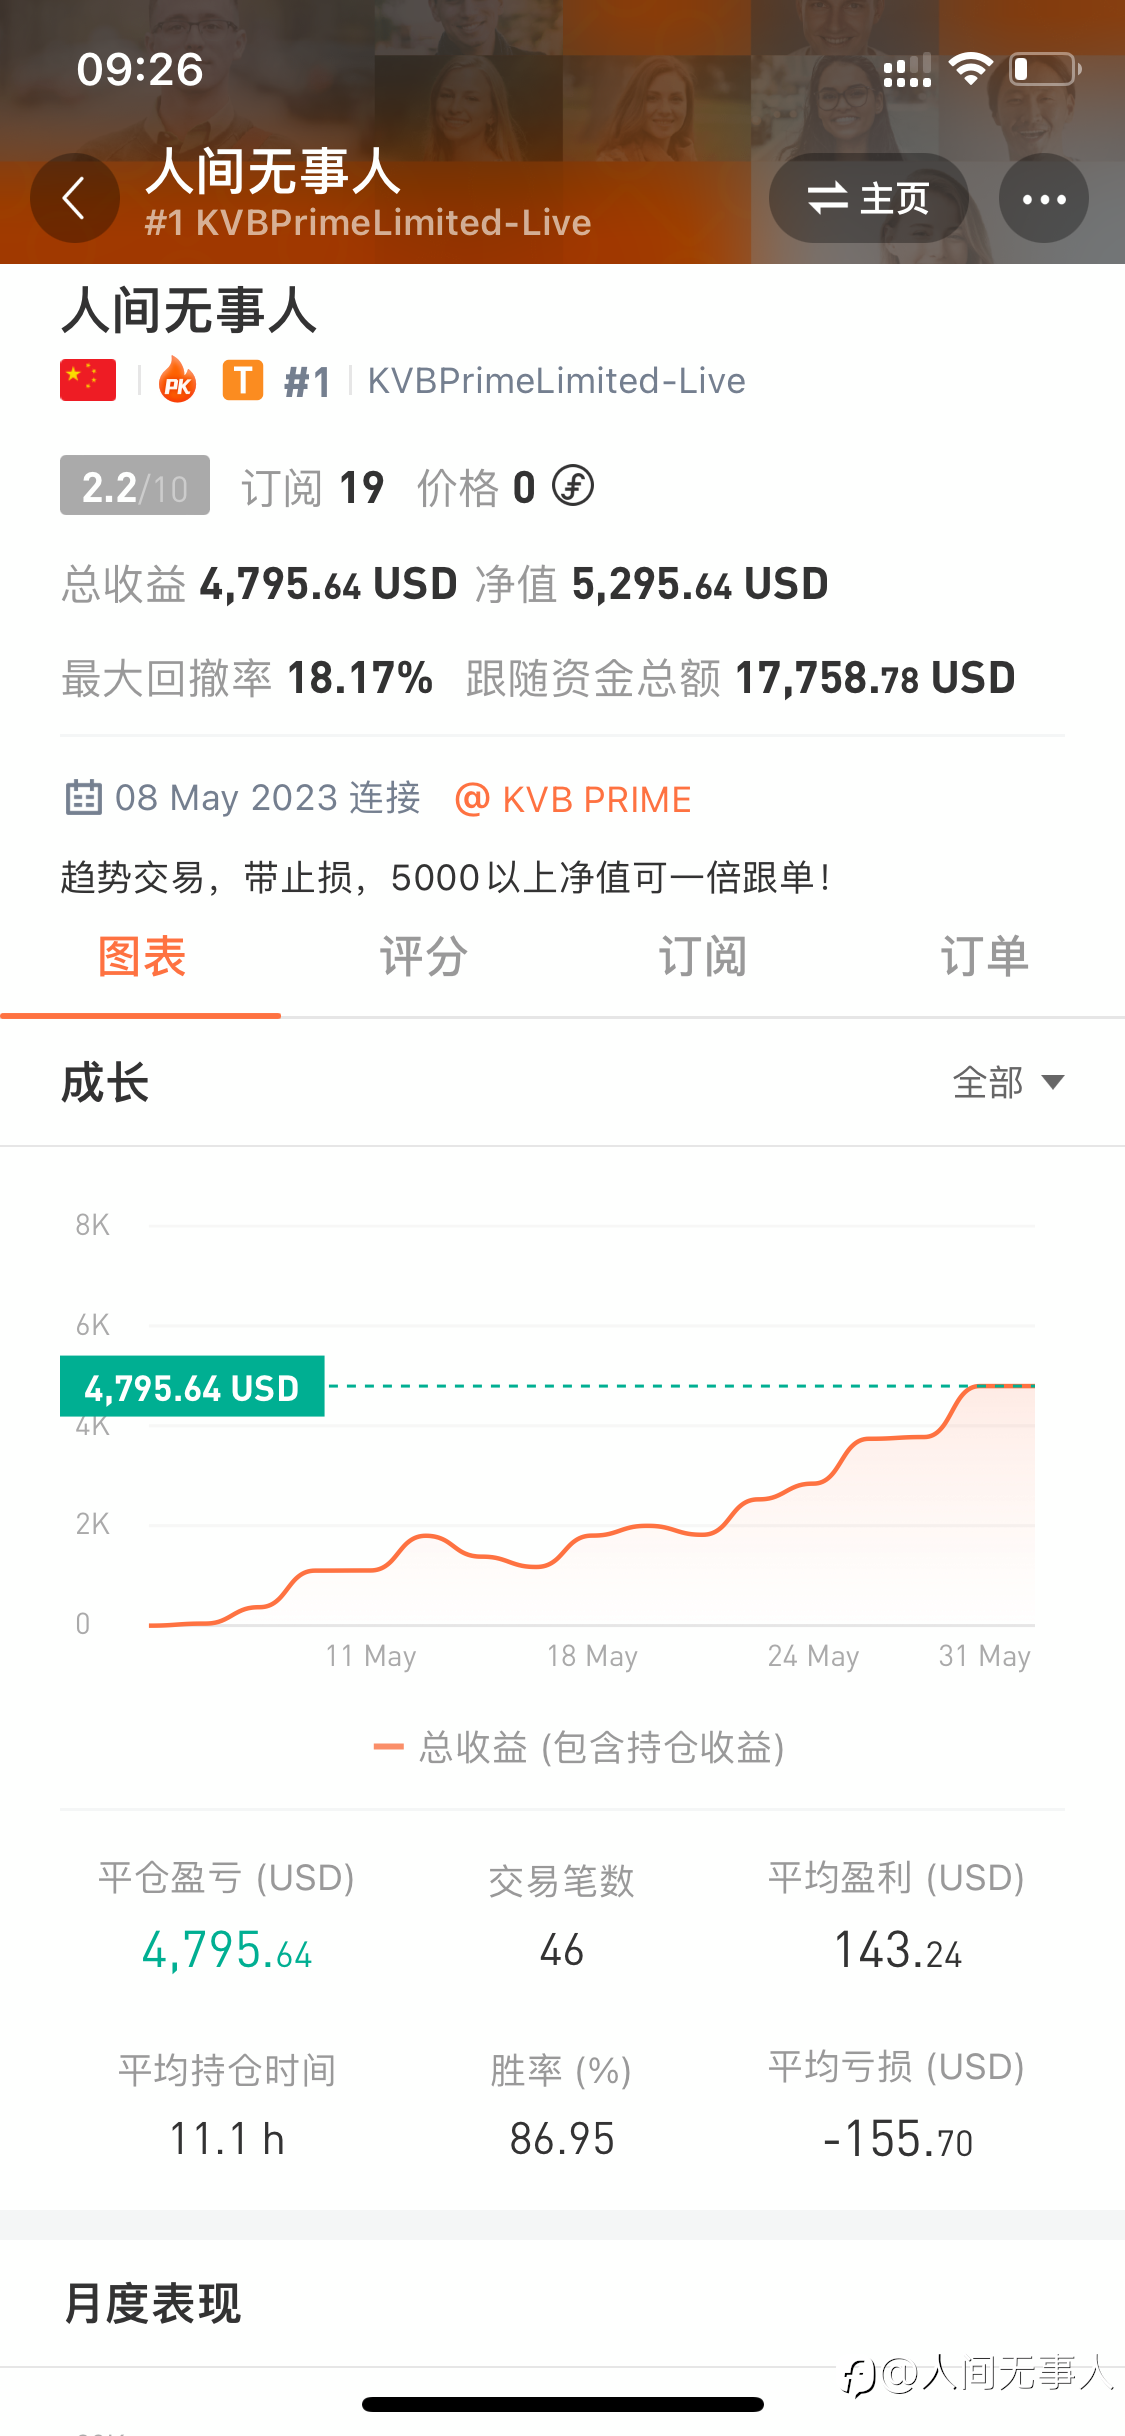The height and width of the screenshot is (2436, 1125).
Task: Switch to the 评分 tab
Action: pyautogui.click(x=422, y=957)
